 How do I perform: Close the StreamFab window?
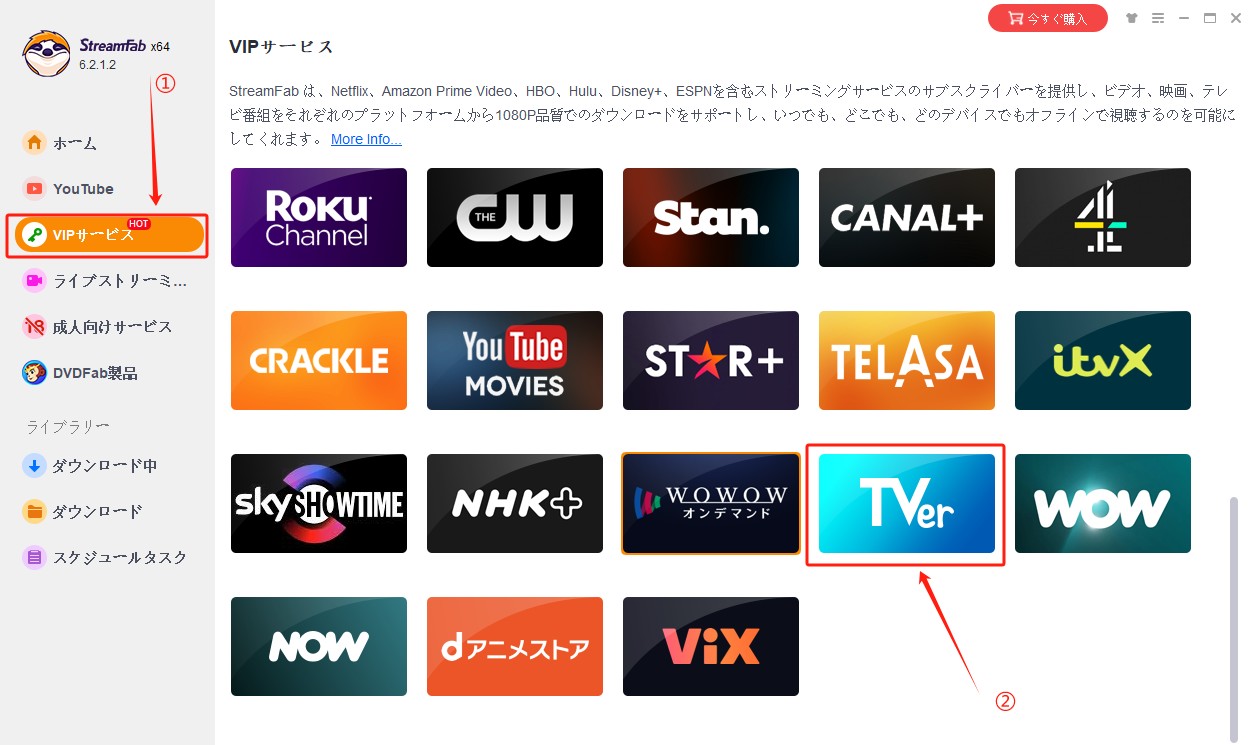click(1236, 18)
